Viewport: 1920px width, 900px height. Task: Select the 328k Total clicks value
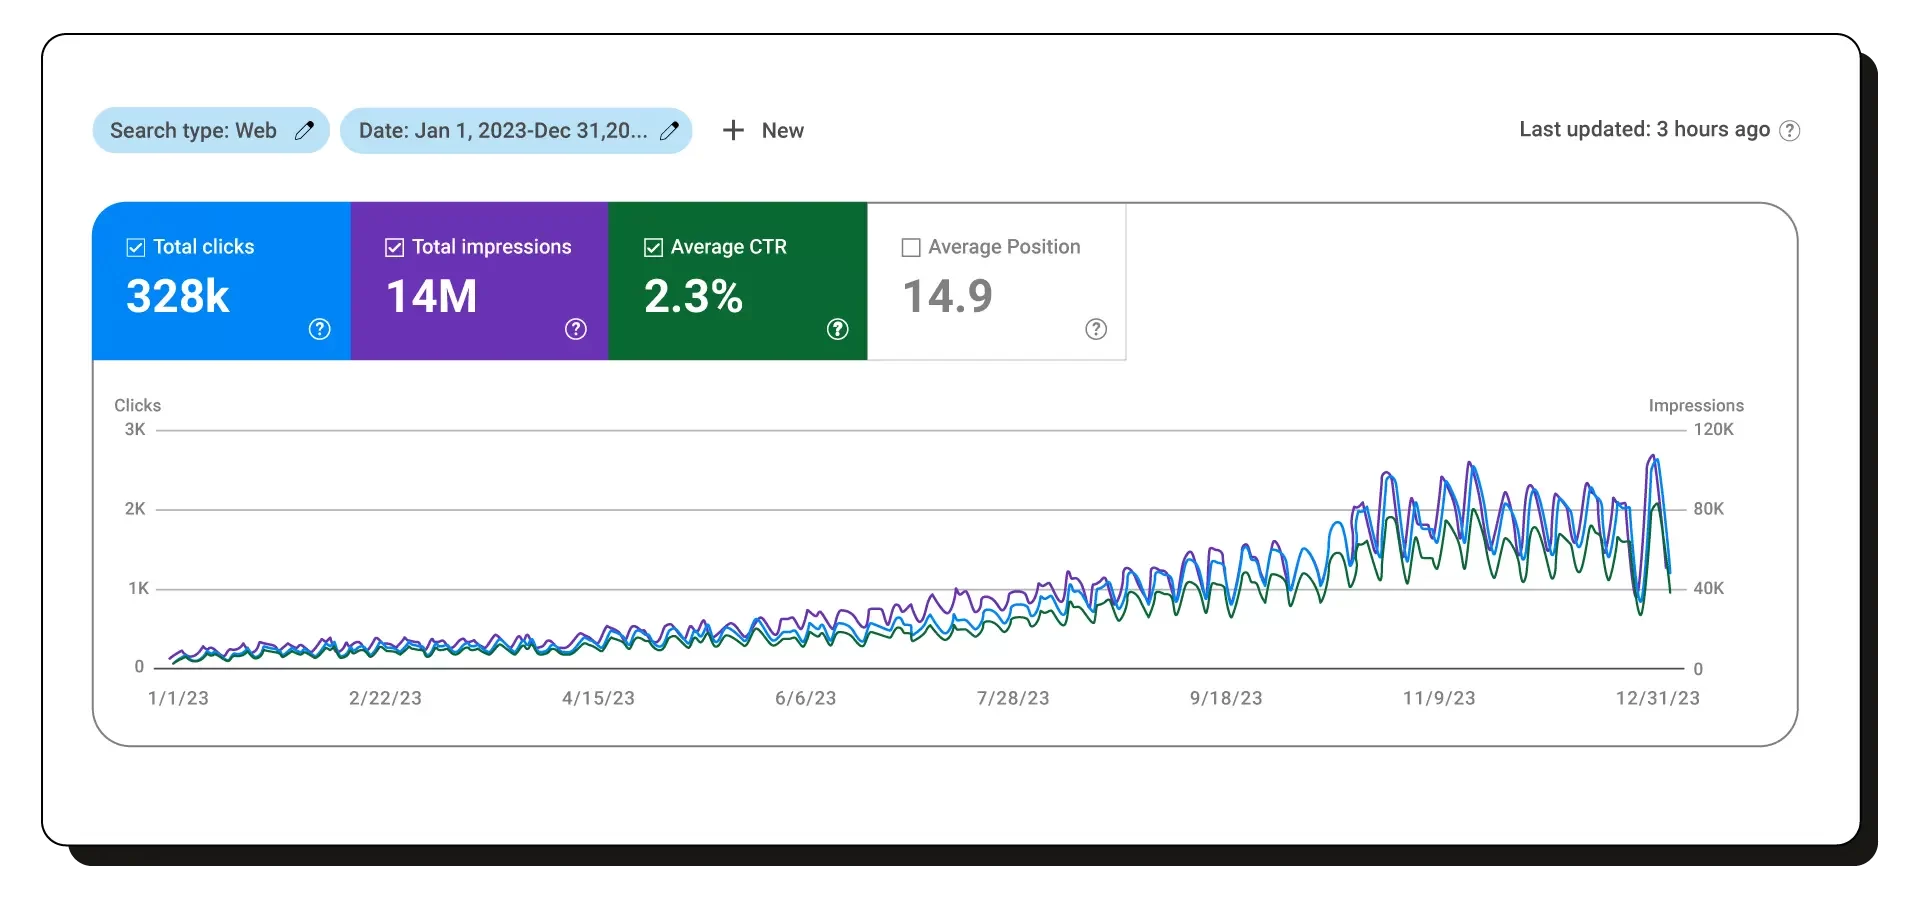[x=178, y=296]
